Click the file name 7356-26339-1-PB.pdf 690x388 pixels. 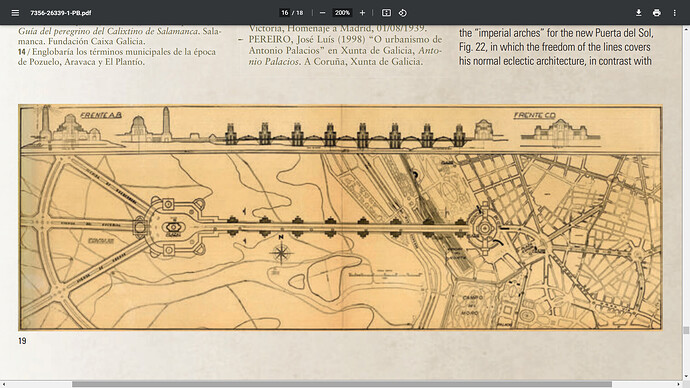(60, 13)
